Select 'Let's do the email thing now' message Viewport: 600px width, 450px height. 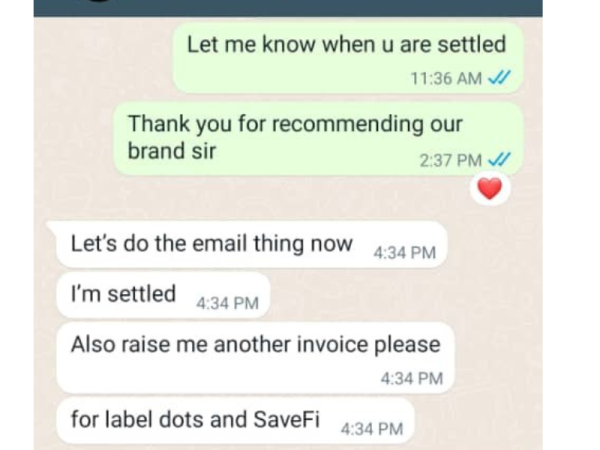tap(249, 244)
